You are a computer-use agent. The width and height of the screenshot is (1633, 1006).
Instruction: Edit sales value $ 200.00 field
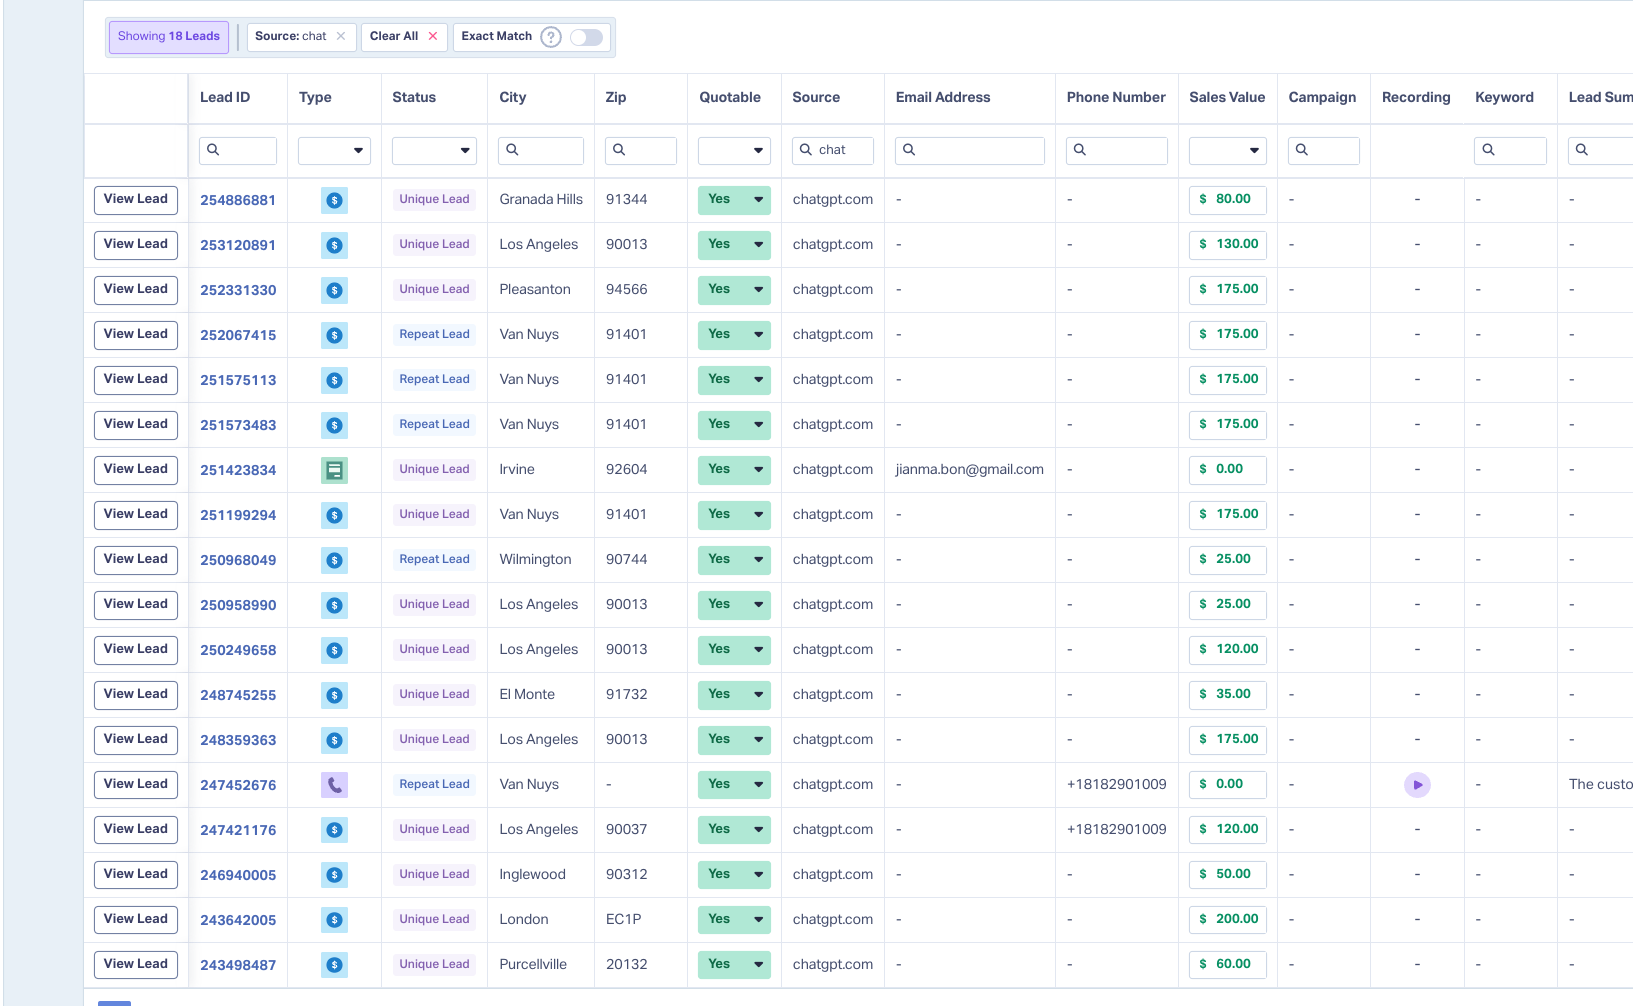click(x=1228, y=920)
